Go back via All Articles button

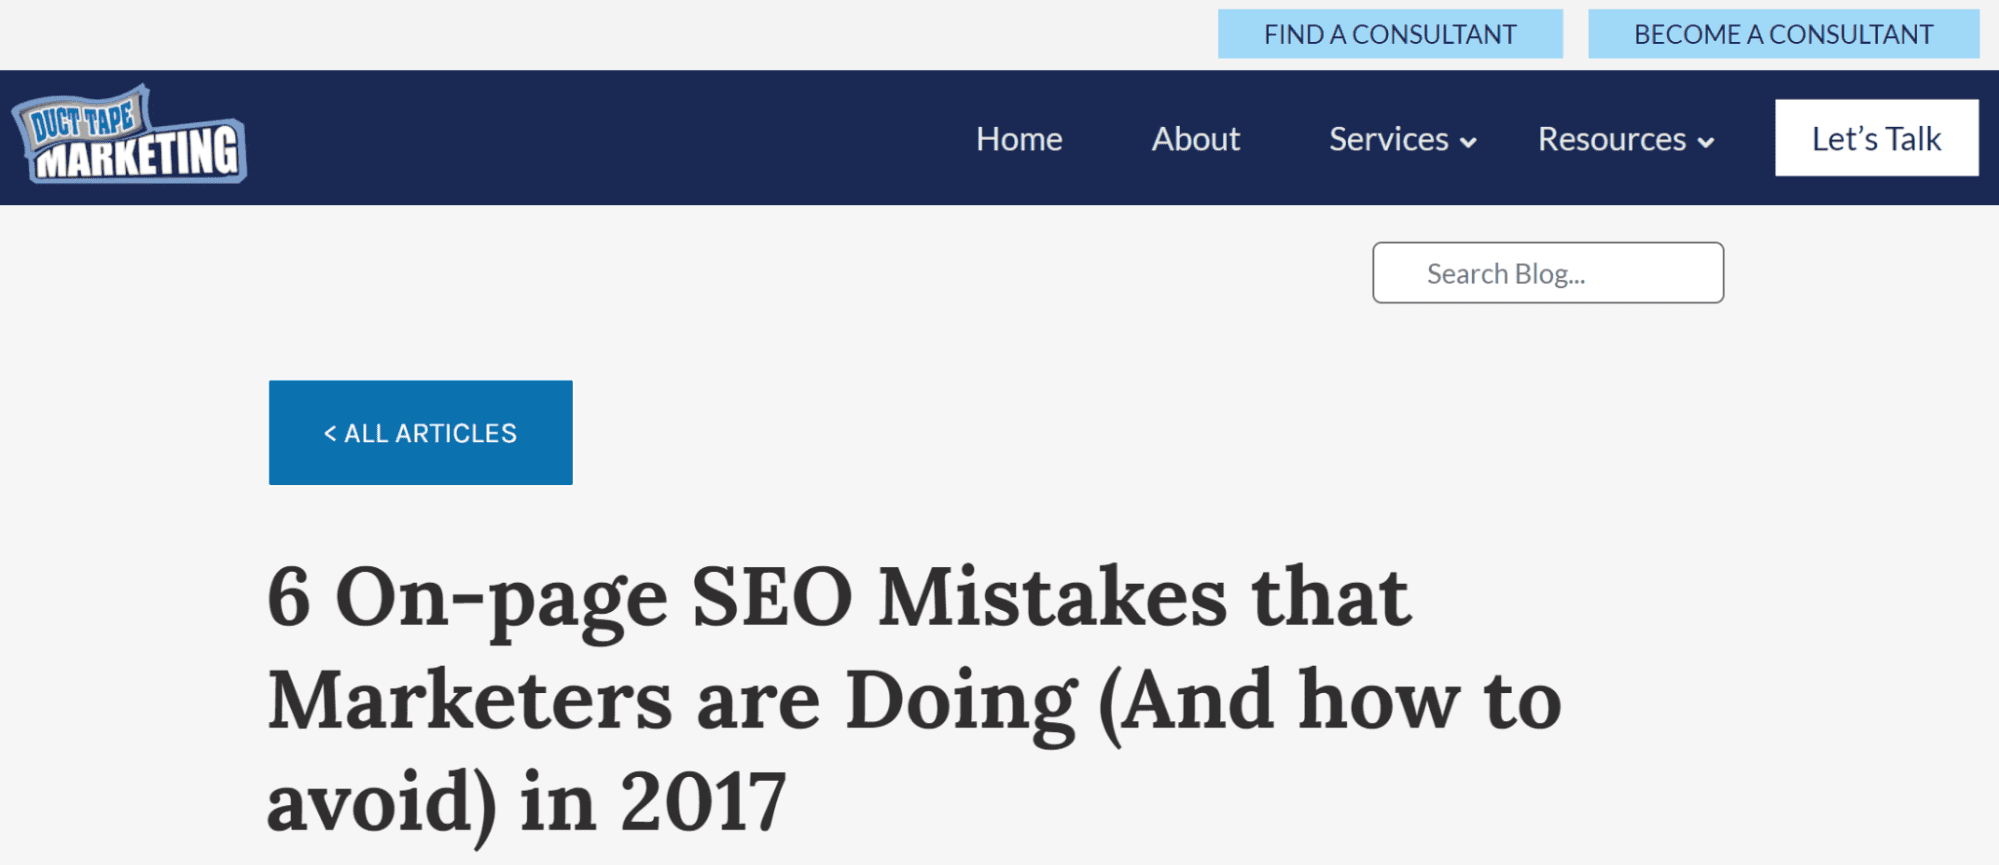pyautogui.click(x=421, y=432)
